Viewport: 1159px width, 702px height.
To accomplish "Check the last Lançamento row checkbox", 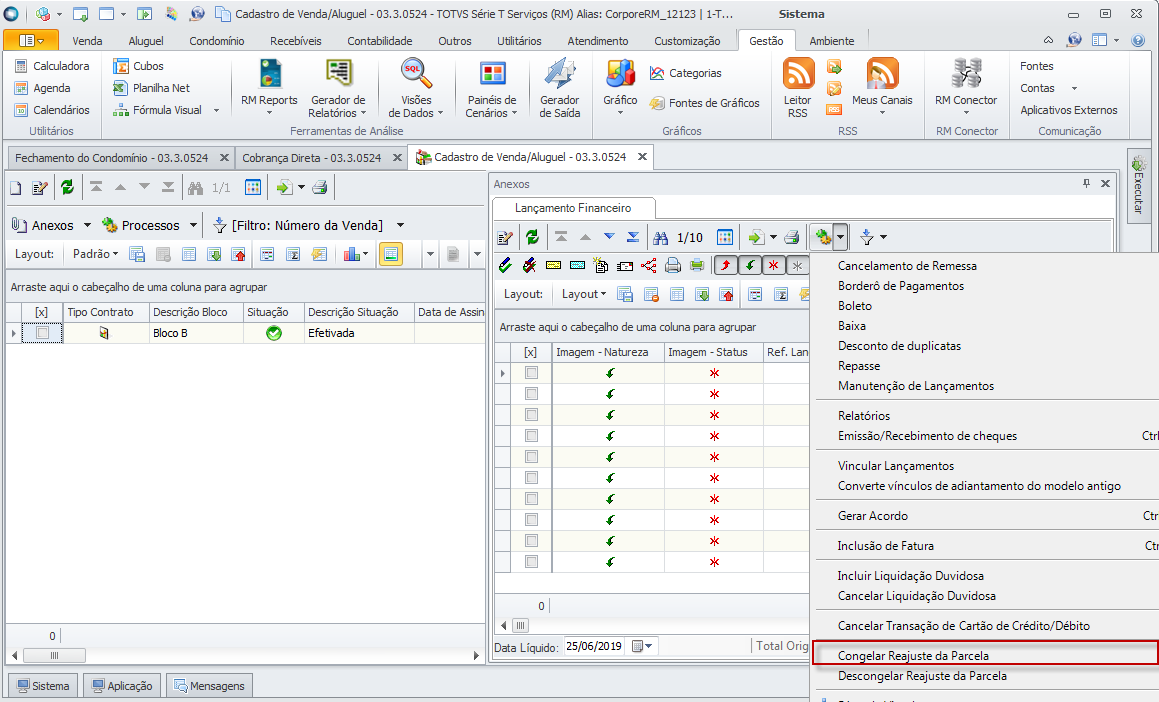I will coord(531,562).
